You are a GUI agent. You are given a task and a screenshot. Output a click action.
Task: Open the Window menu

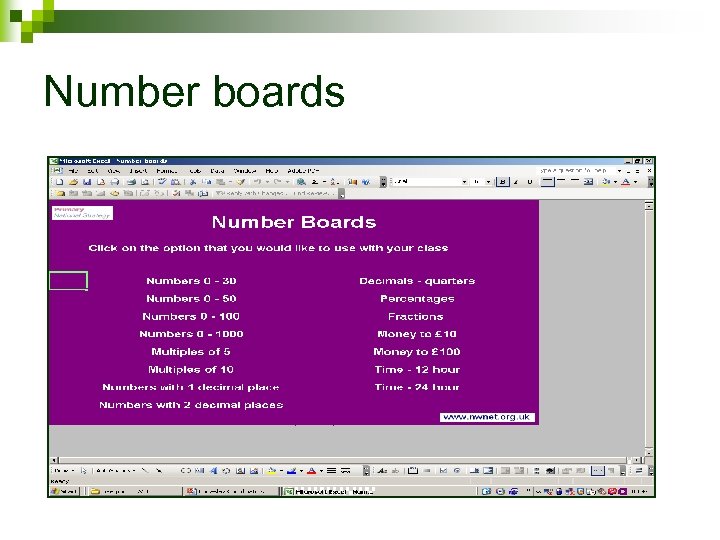coord(245,171)
